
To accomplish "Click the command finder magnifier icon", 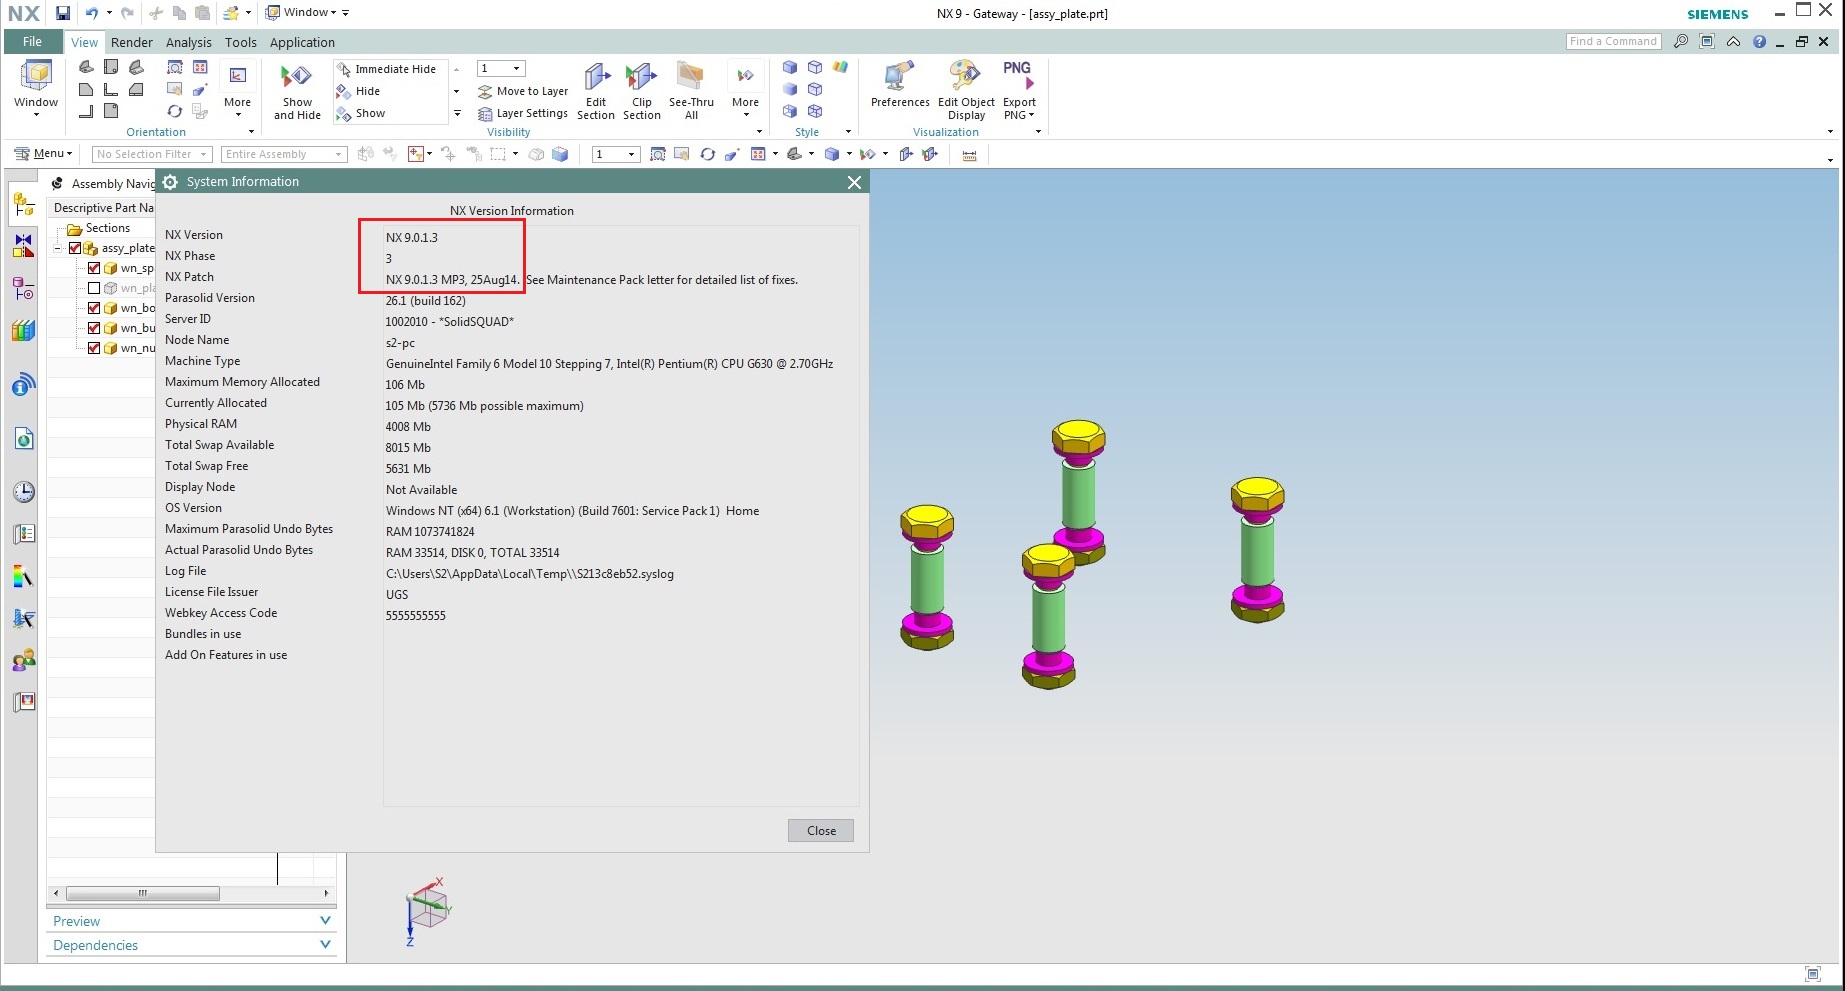I will point(1681,42).
